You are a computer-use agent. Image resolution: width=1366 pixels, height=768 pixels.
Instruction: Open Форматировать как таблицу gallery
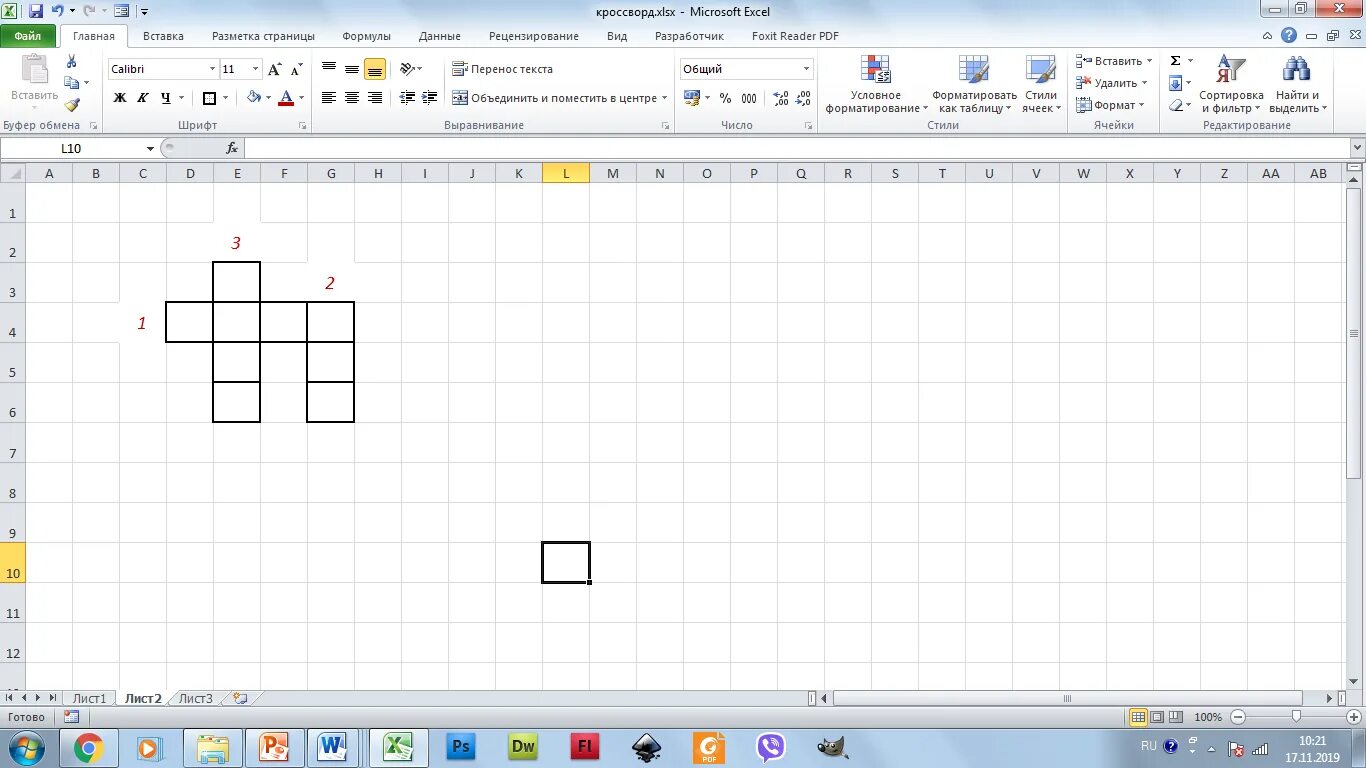tap(974, 85)
